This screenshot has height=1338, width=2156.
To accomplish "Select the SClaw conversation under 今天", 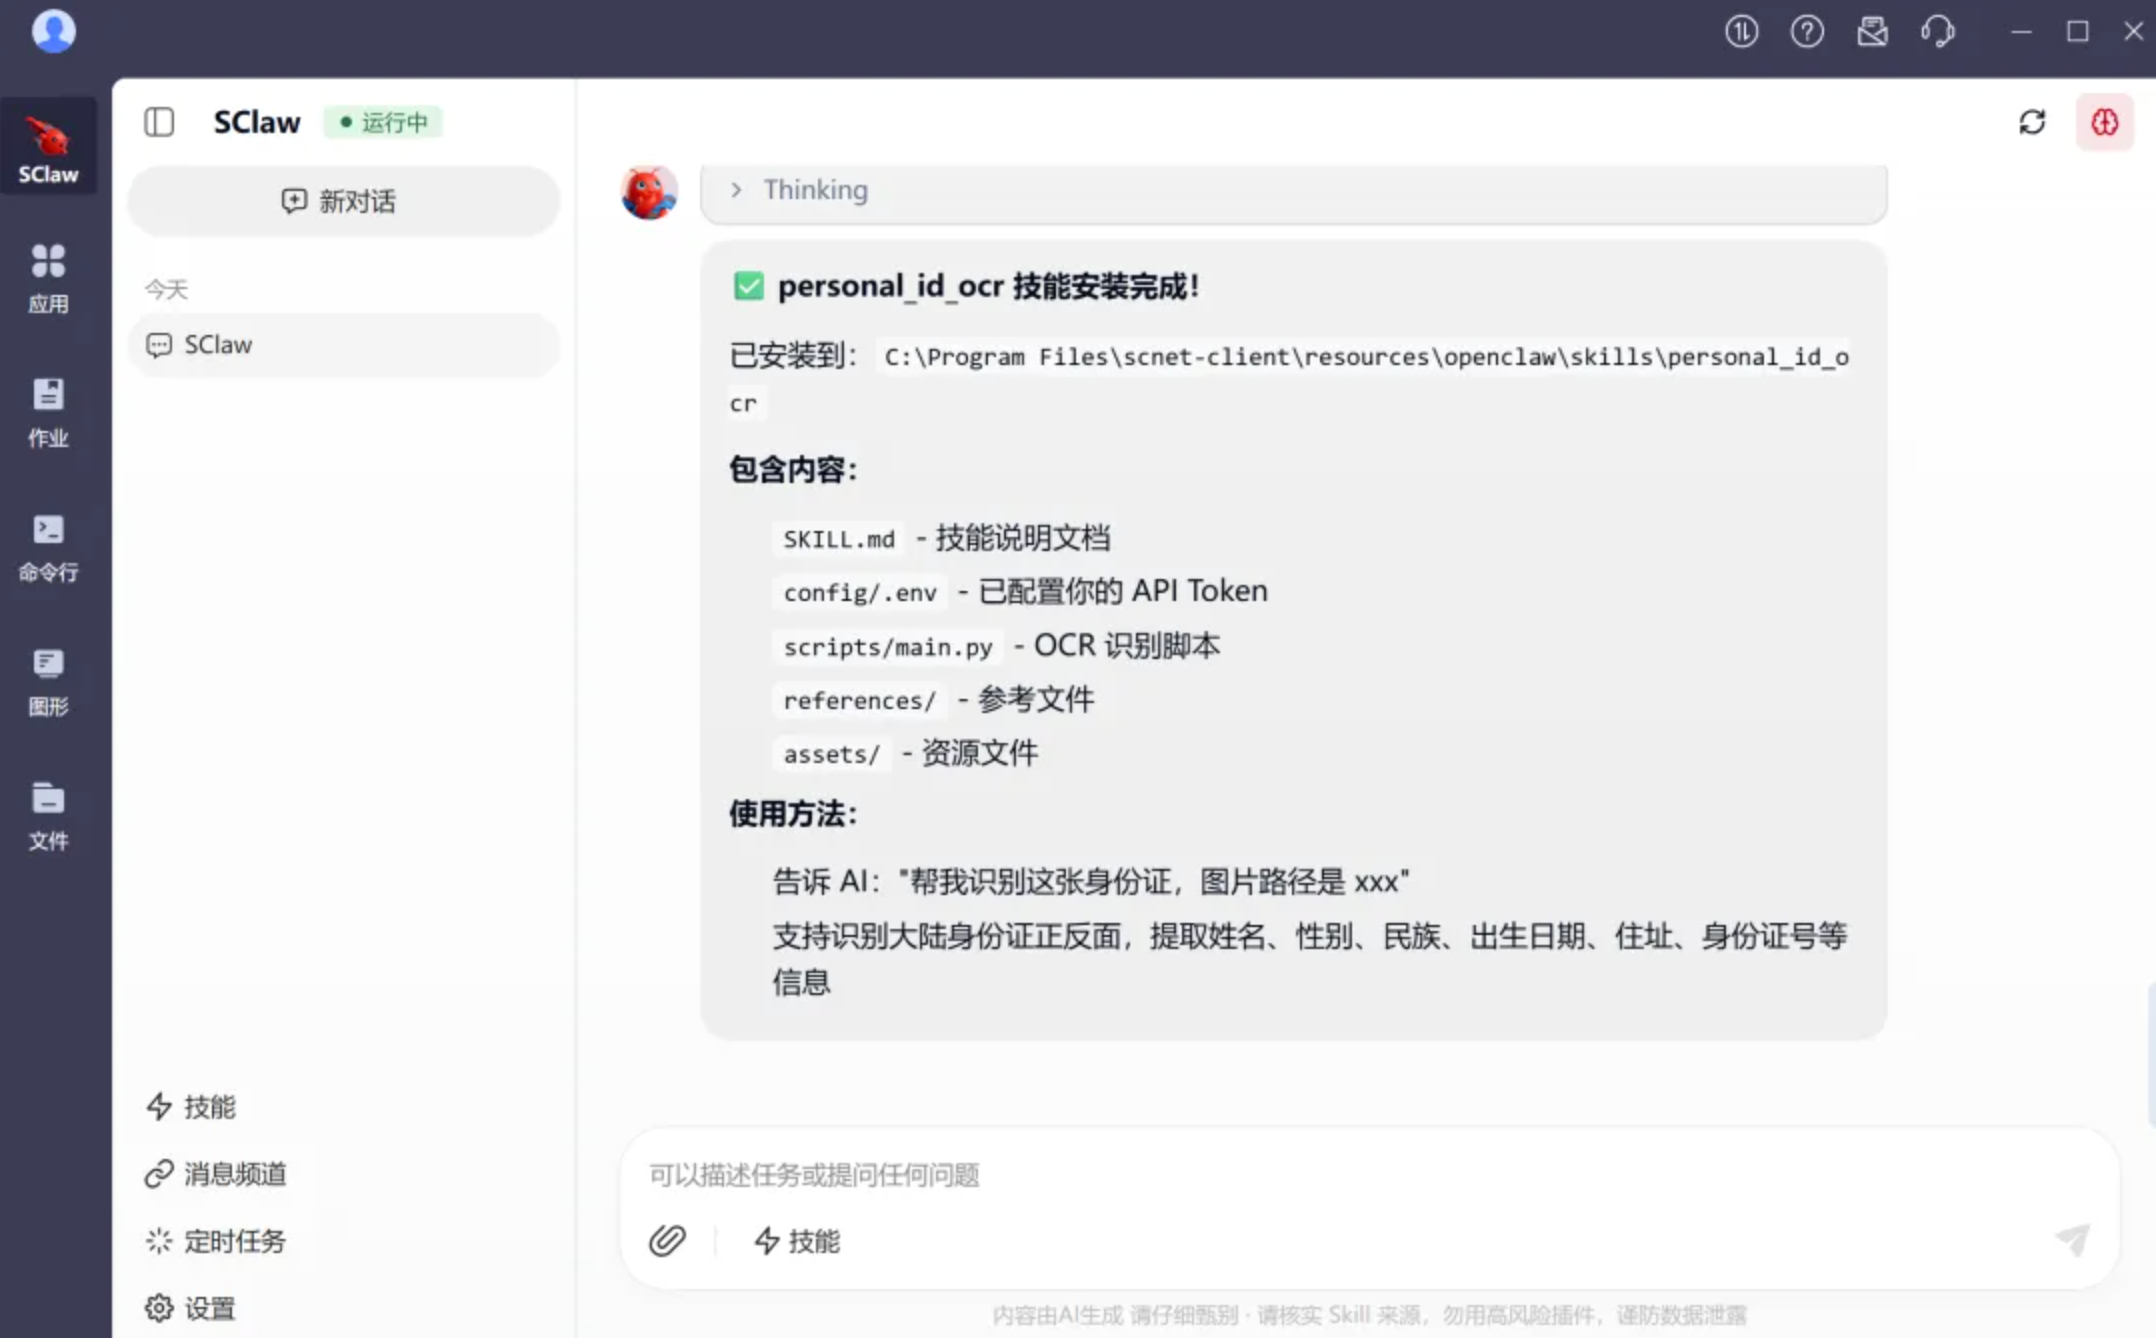I will (x=343, y=345).
